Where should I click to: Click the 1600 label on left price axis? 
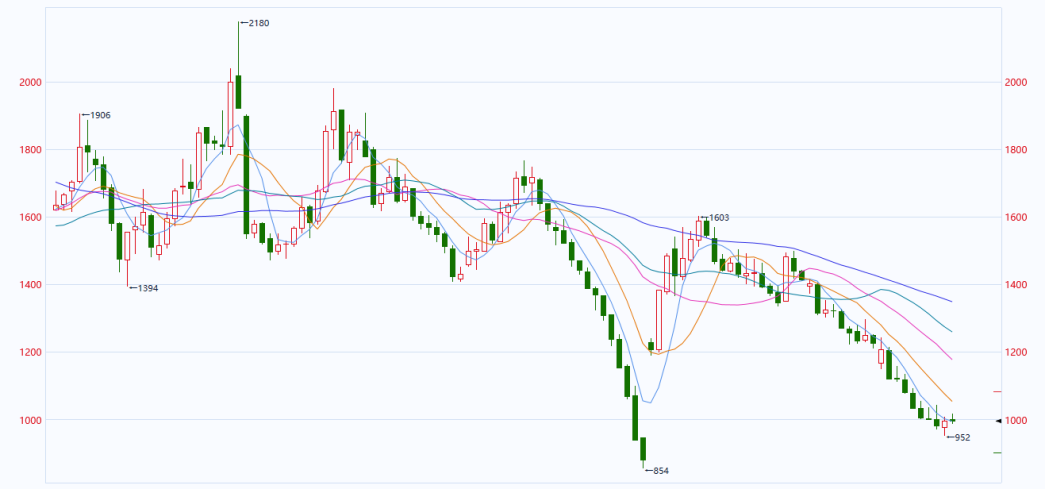pyautogui.click(x=31, y=217)
